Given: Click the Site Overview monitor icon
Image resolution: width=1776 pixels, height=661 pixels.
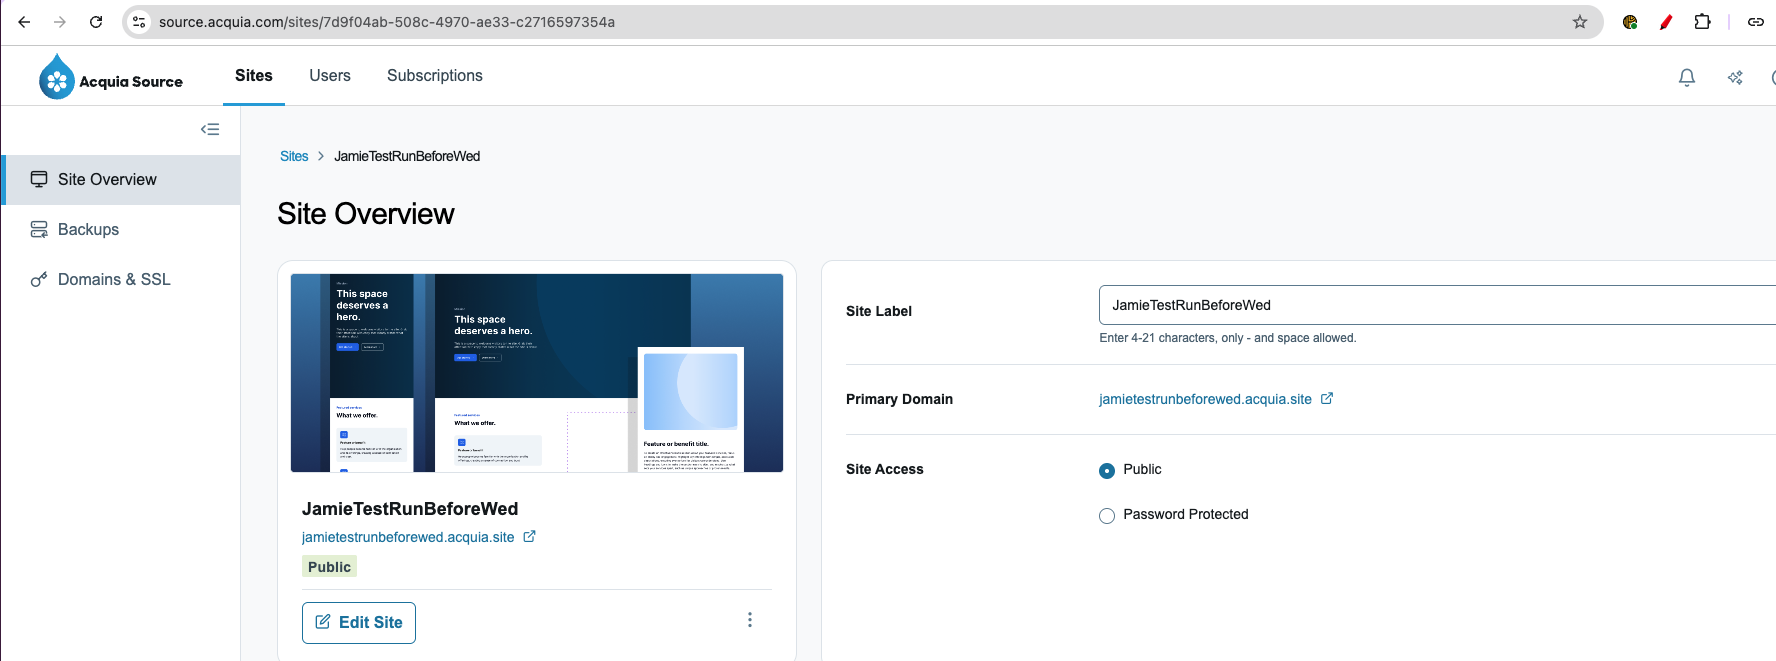Looking at the screenshot, I should (39, 179).
